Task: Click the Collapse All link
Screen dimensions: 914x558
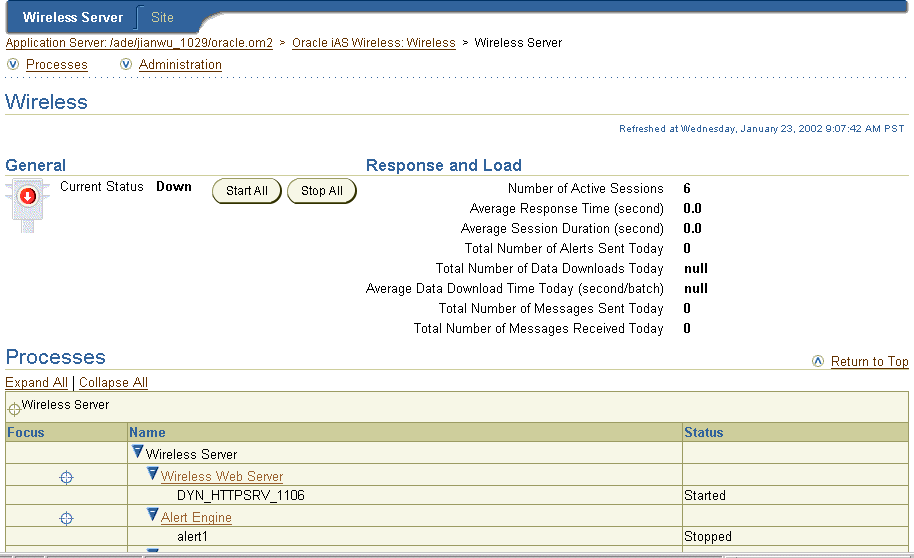Action: pos(113,382)
